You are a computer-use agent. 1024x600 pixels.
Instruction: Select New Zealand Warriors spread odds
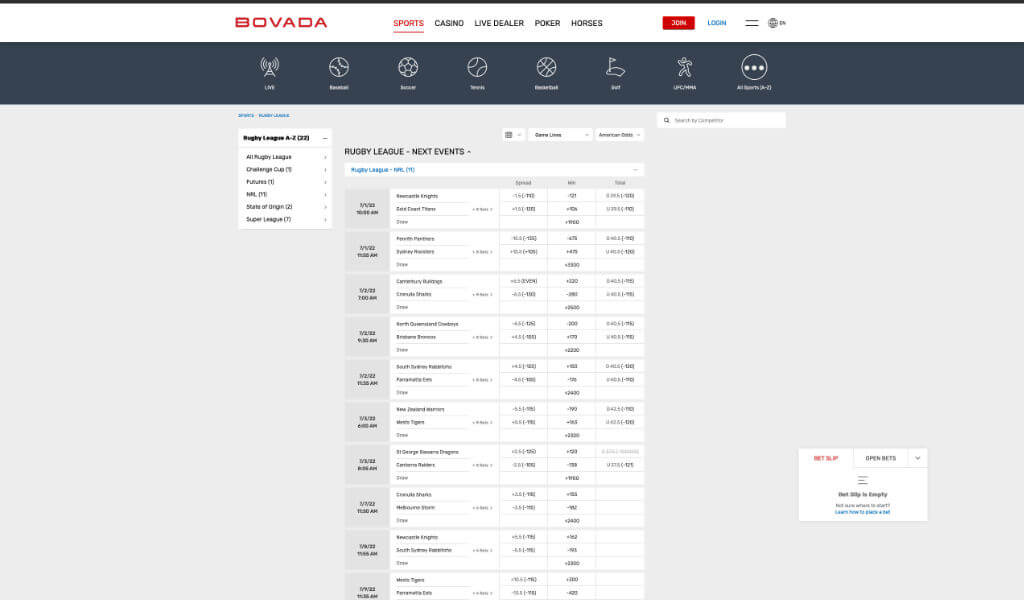[523, 409]
